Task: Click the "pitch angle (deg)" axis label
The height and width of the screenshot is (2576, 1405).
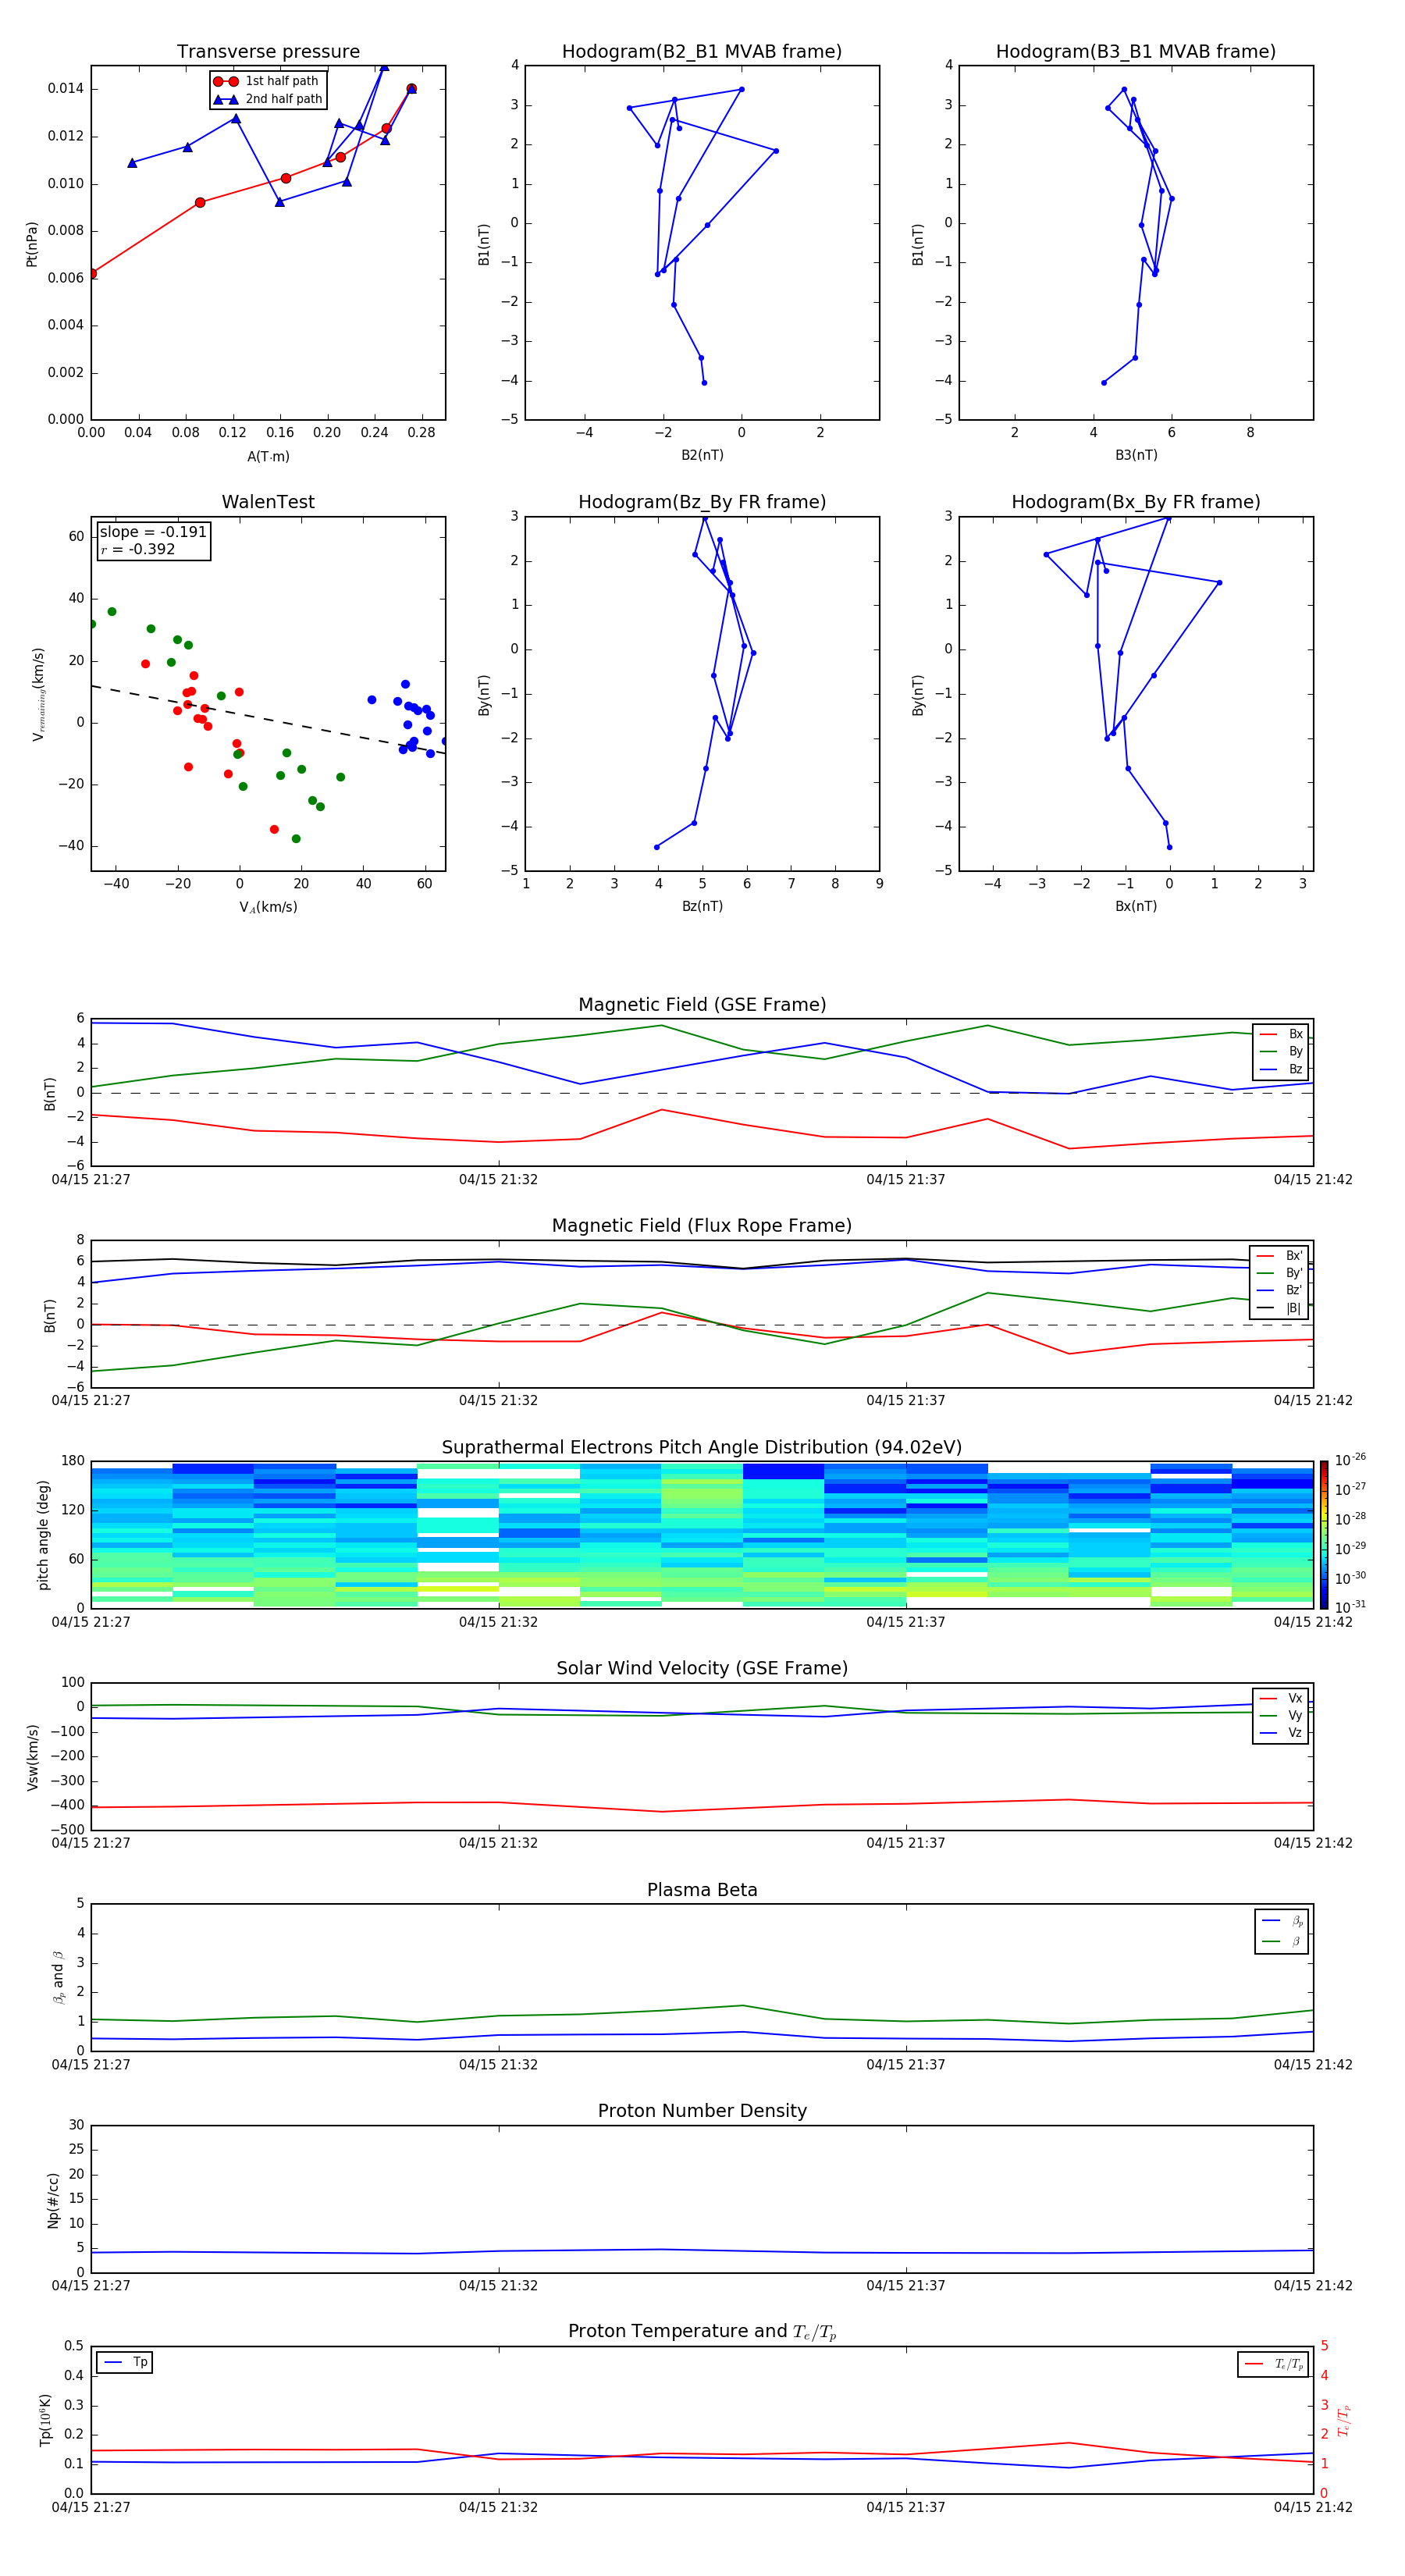Action: (x=43, y=1535)
